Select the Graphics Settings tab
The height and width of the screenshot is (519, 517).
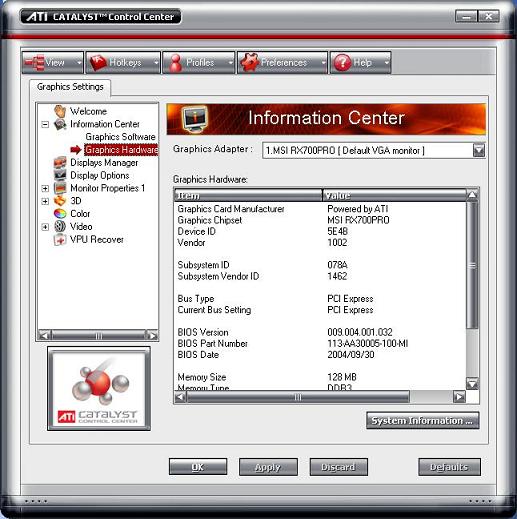pyautogui.click(x=70, y=87)
